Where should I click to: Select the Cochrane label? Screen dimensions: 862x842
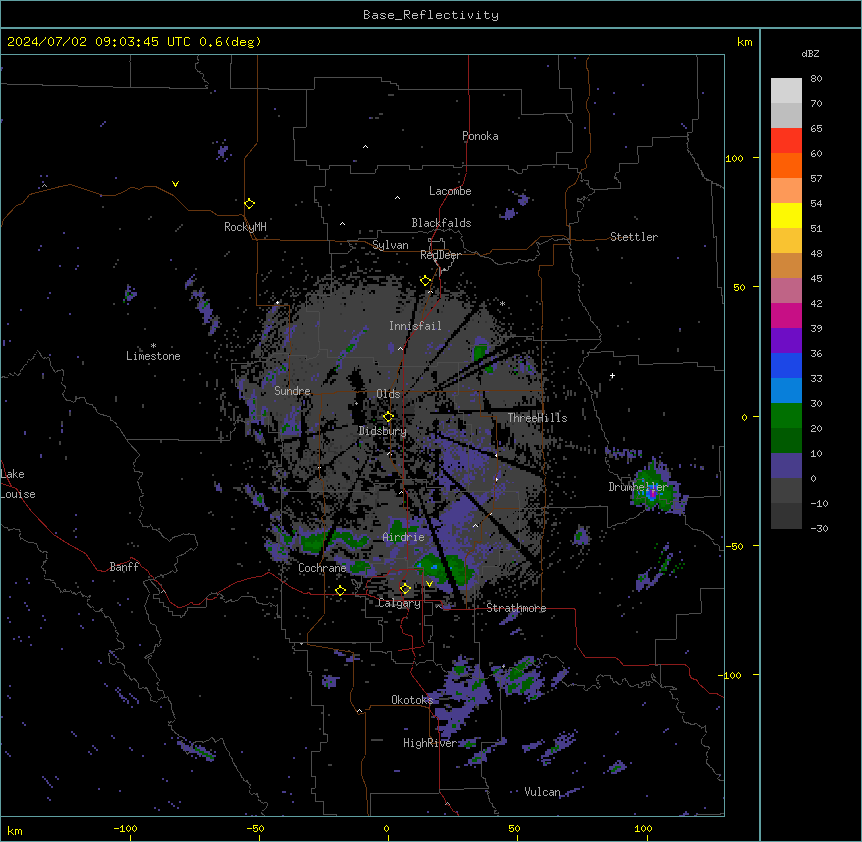[x=322, y=568]
